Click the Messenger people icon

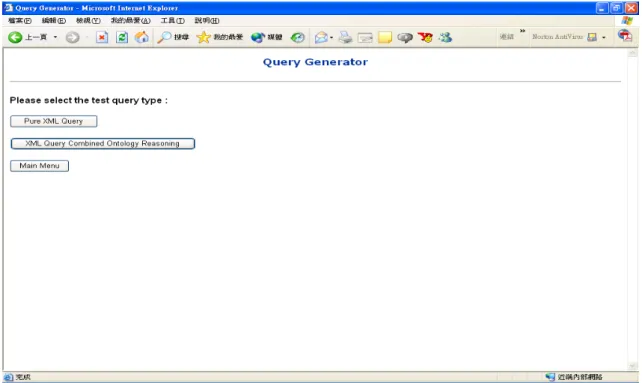445,37
